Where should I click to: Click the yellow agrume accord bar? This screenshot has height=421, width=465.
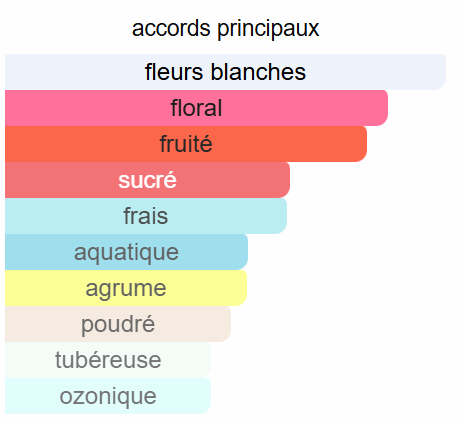click(126, 288)
